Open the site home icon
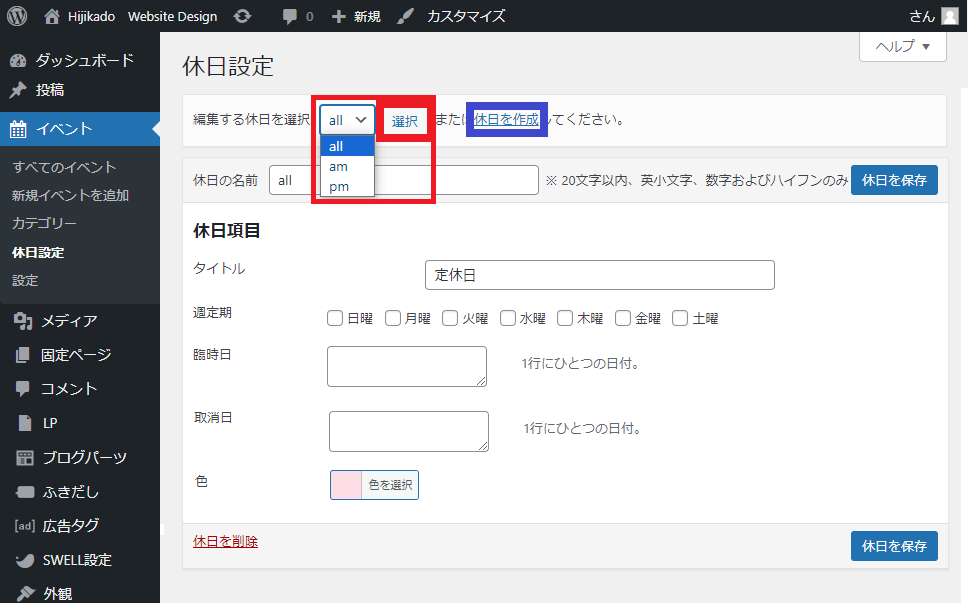Image resolution: width=968 pixels, height=603 pixels. (x=53, y=16)
